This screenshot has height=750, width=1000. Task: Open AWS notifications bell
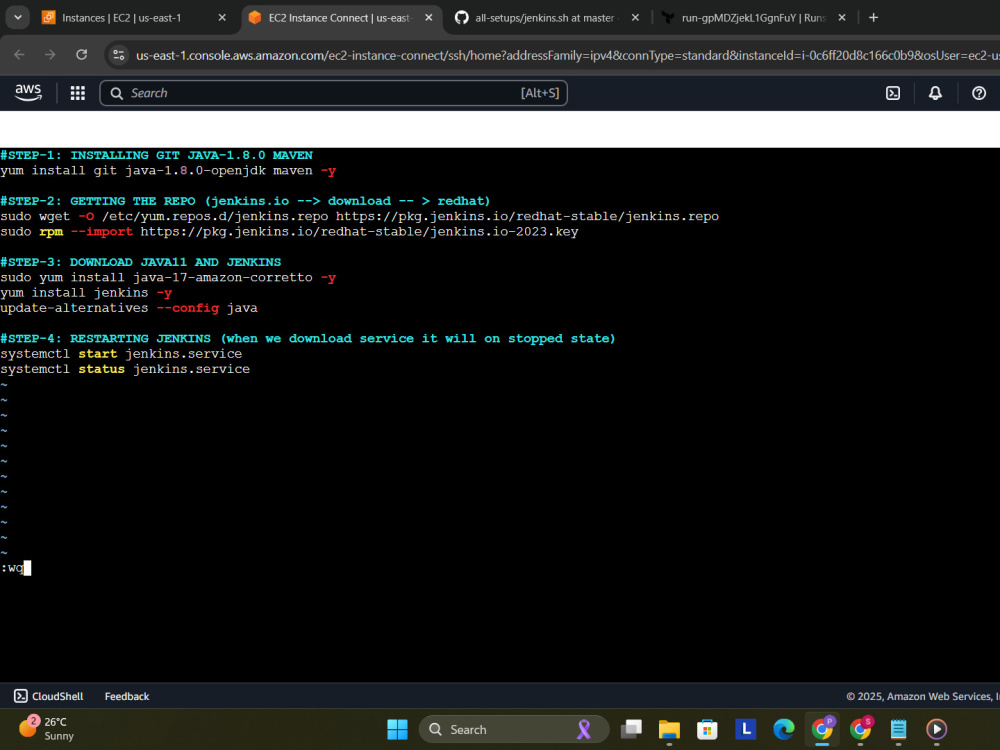[x=935, y=93]
